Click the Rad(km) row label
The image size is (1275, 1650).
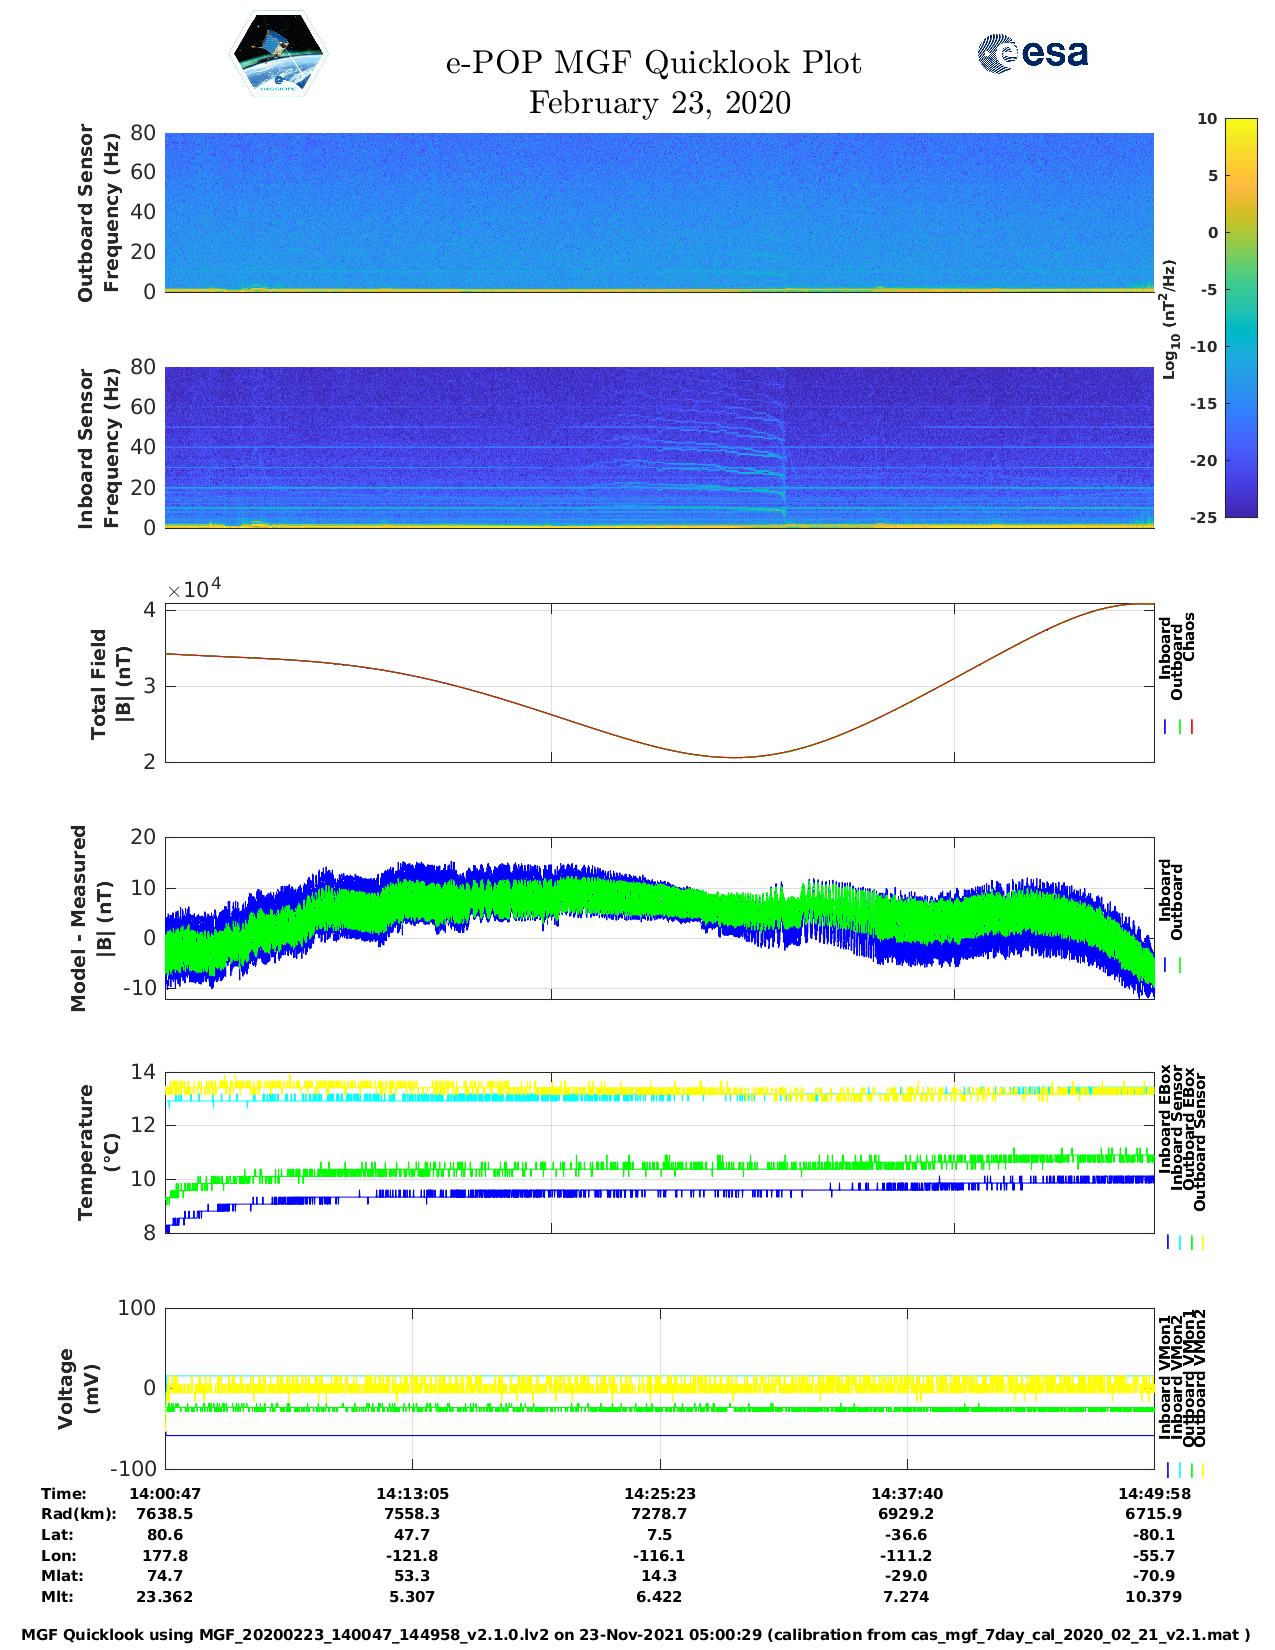(x=78, y=1514)
